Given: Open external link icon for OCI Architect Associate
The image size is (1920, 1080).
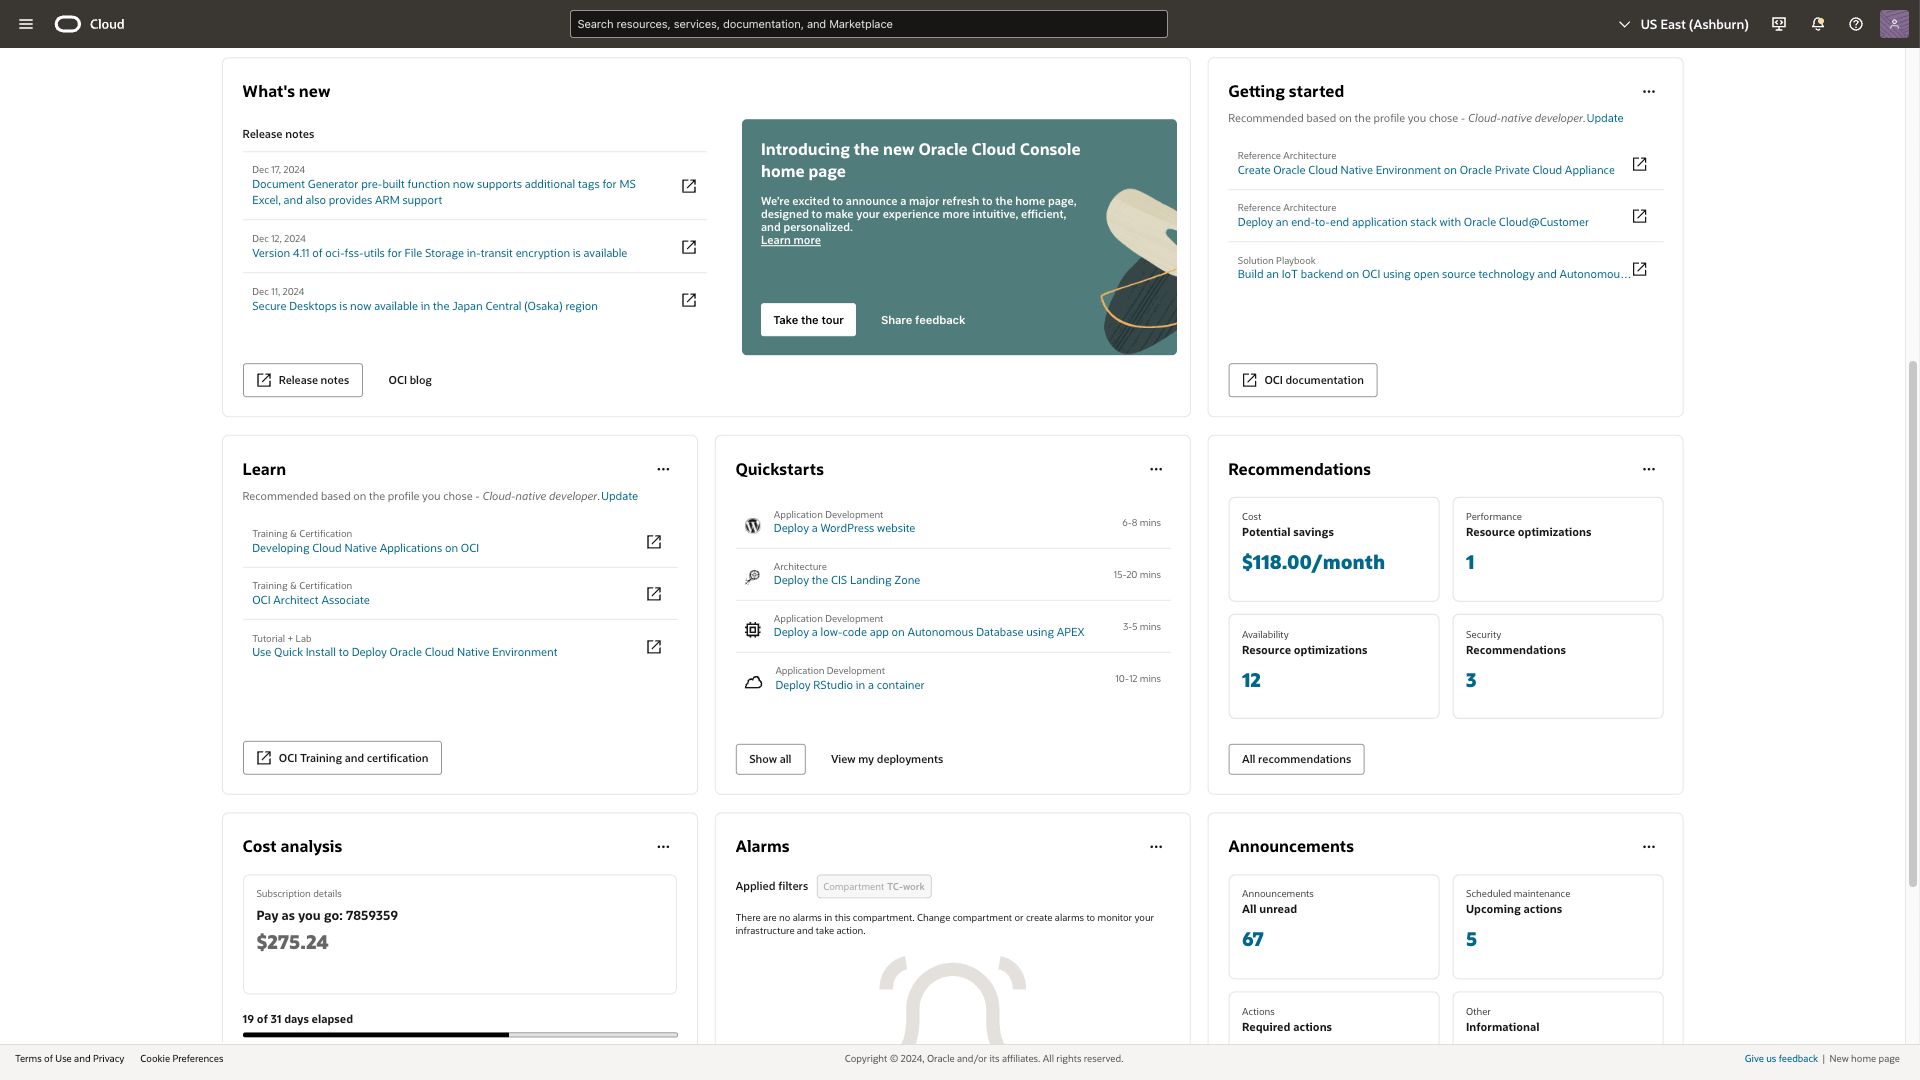Looking at the screenshot, I should click(654, 594).
